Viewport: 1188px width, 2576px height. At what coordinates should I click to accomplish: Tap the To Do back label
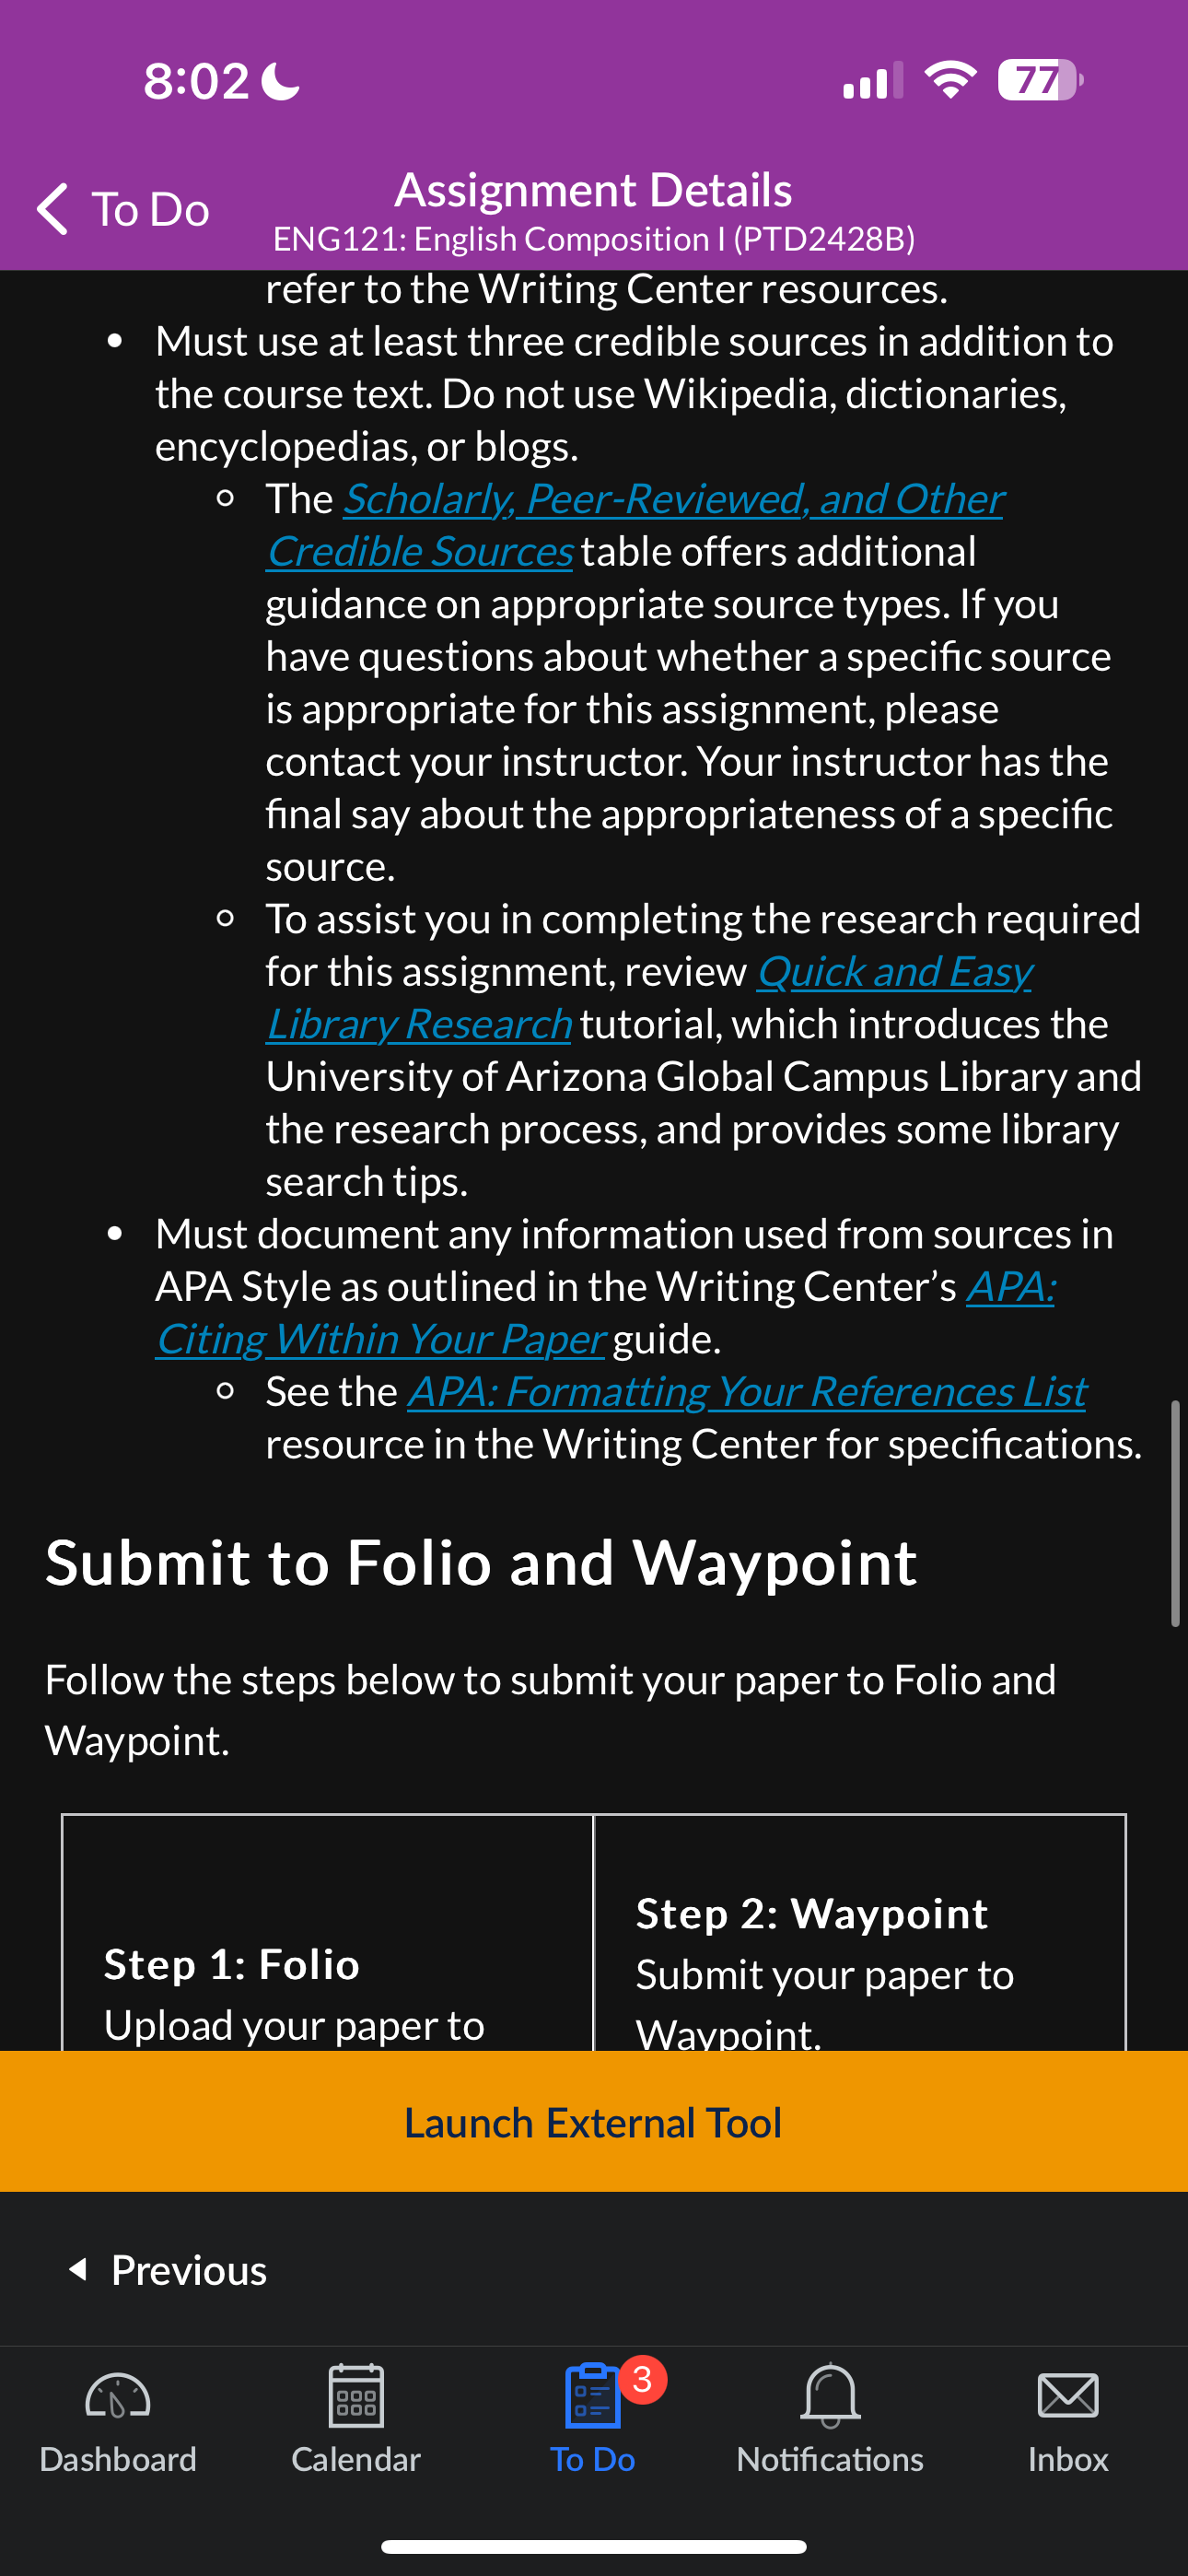[151, 209]
